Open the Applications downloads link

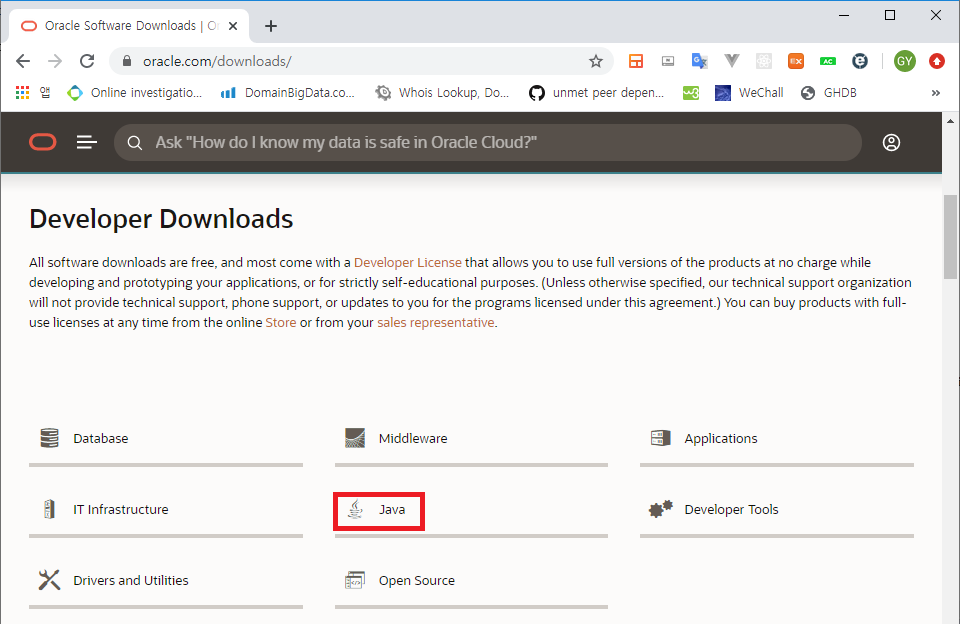(x=721, y=438)
